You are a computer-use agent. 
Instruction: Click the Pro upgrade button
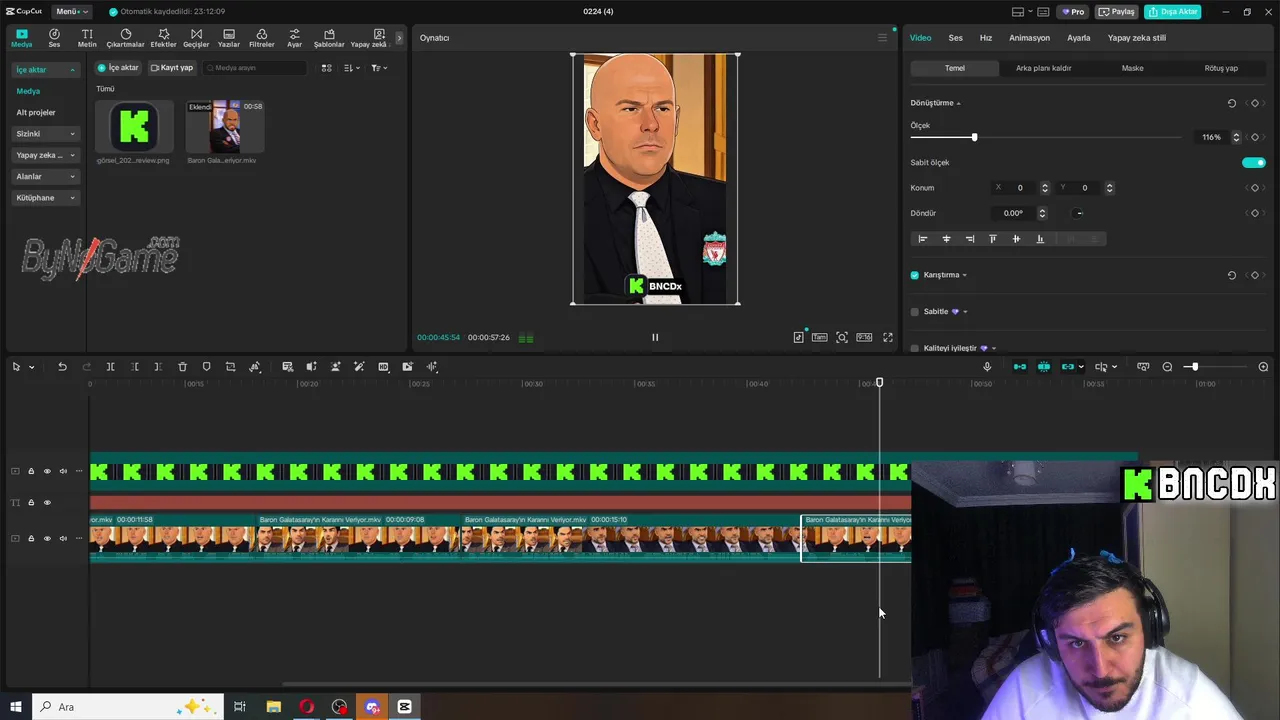pyautogui.click(x=1074, y=12)
